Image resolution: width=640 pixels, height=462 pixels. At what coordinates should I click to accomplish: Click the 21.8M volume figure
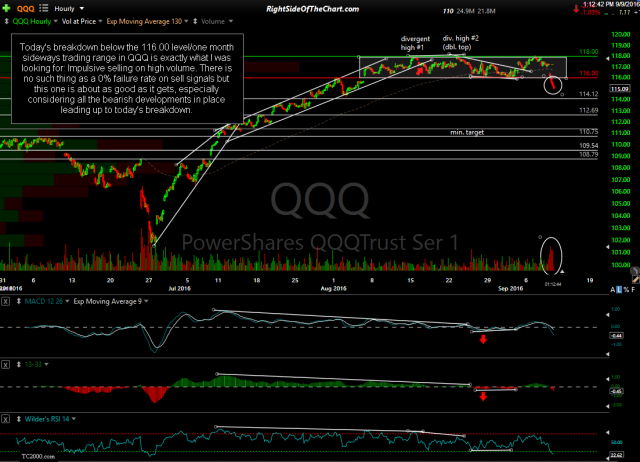[487, 11]
